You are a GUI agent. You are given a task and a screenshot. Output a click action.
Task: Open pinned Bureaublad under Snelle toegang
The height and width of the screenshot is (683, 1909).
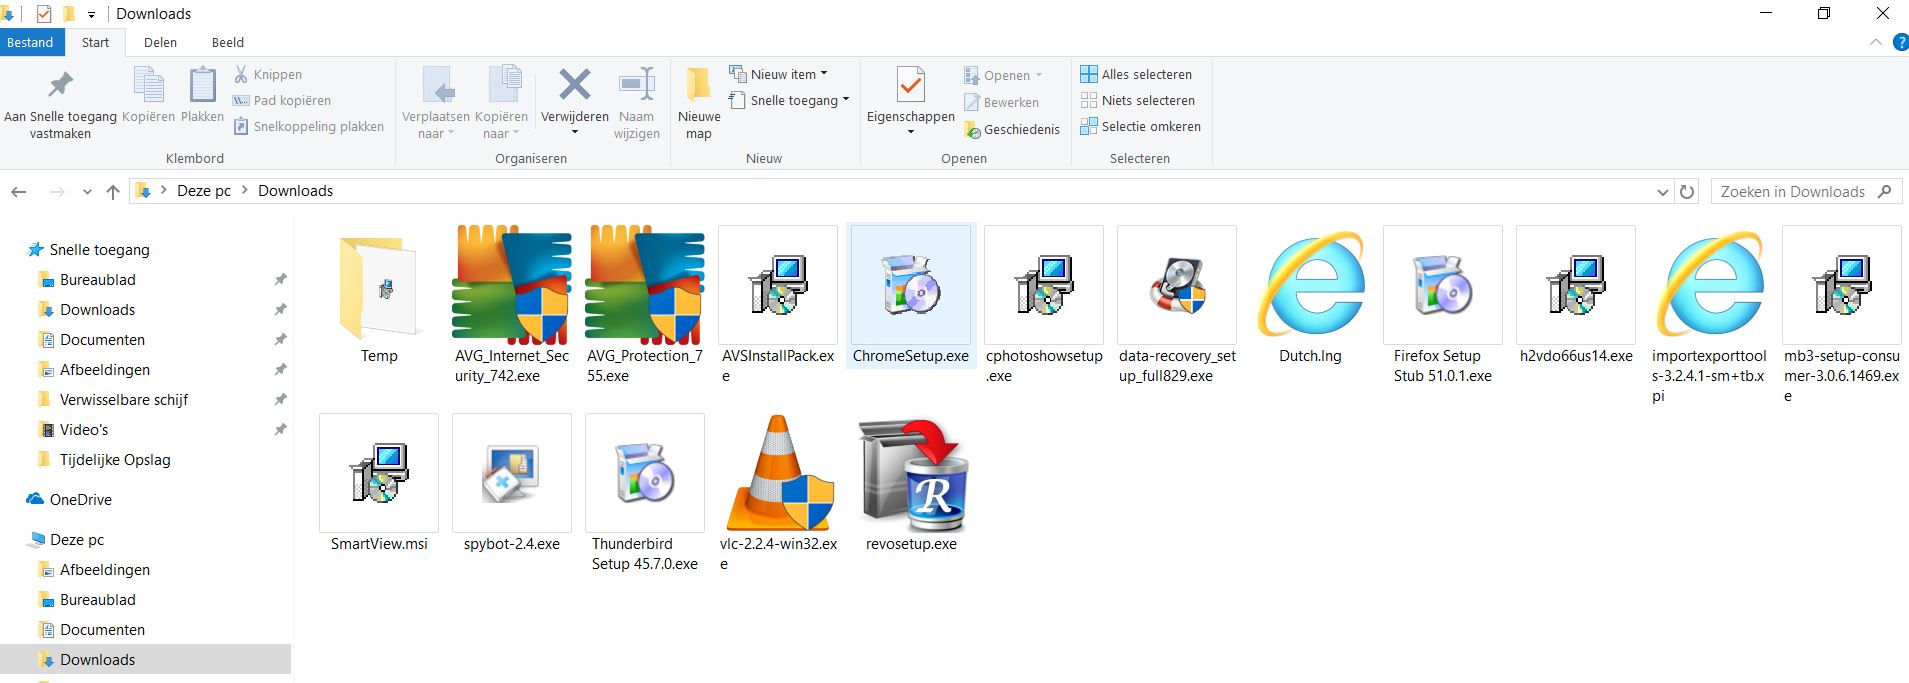[x=97, y=280]
